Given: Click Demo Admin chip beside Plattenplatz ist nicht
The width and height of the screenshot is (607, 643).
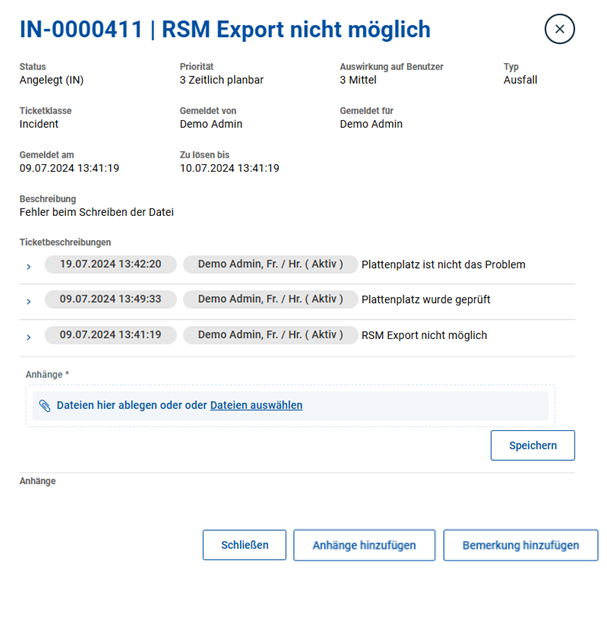Looking at the screenshot, I should point(270,264).
